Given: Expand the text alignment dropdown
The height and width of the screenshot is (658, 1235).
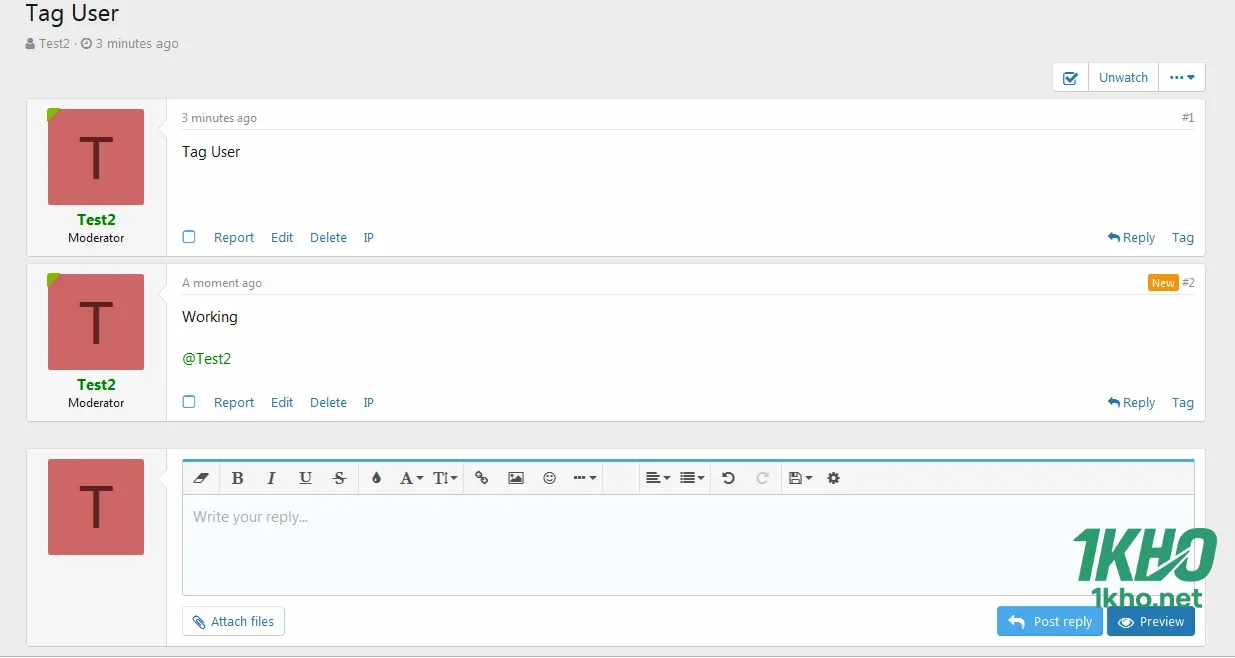Looking at the screenshot, I should pos(657,478).
